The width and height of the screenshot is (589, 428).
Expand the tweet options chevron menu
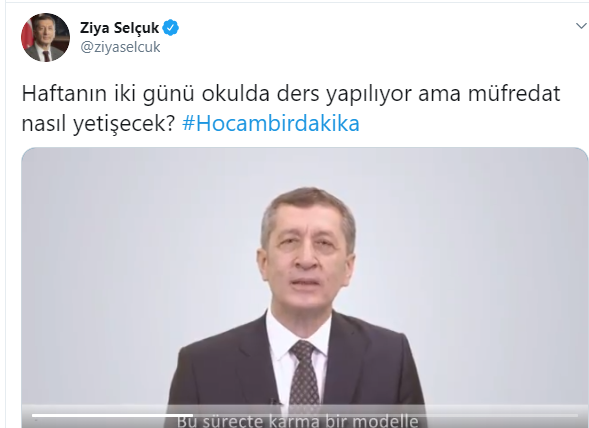click(x=581, y=26)
